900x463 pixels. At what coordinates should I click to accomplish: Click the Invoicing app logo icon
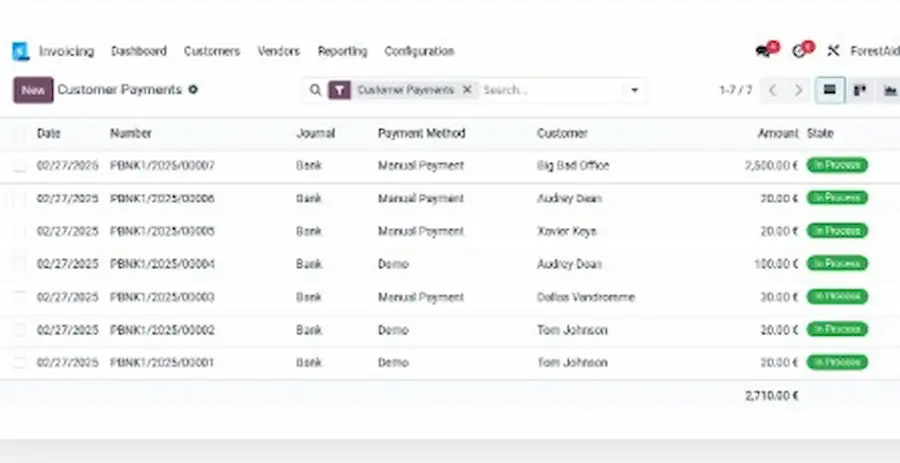point(20,51)
